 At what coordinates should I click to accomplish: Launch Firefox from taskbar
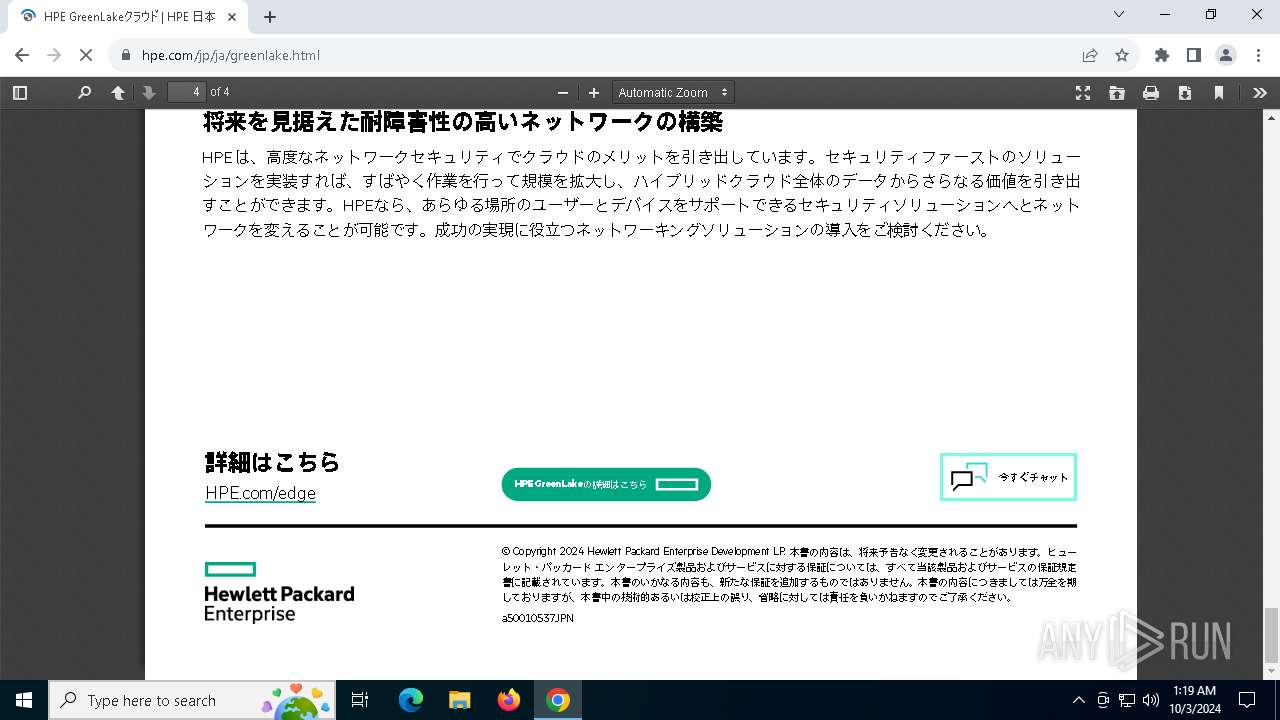(x=509, y=700)
